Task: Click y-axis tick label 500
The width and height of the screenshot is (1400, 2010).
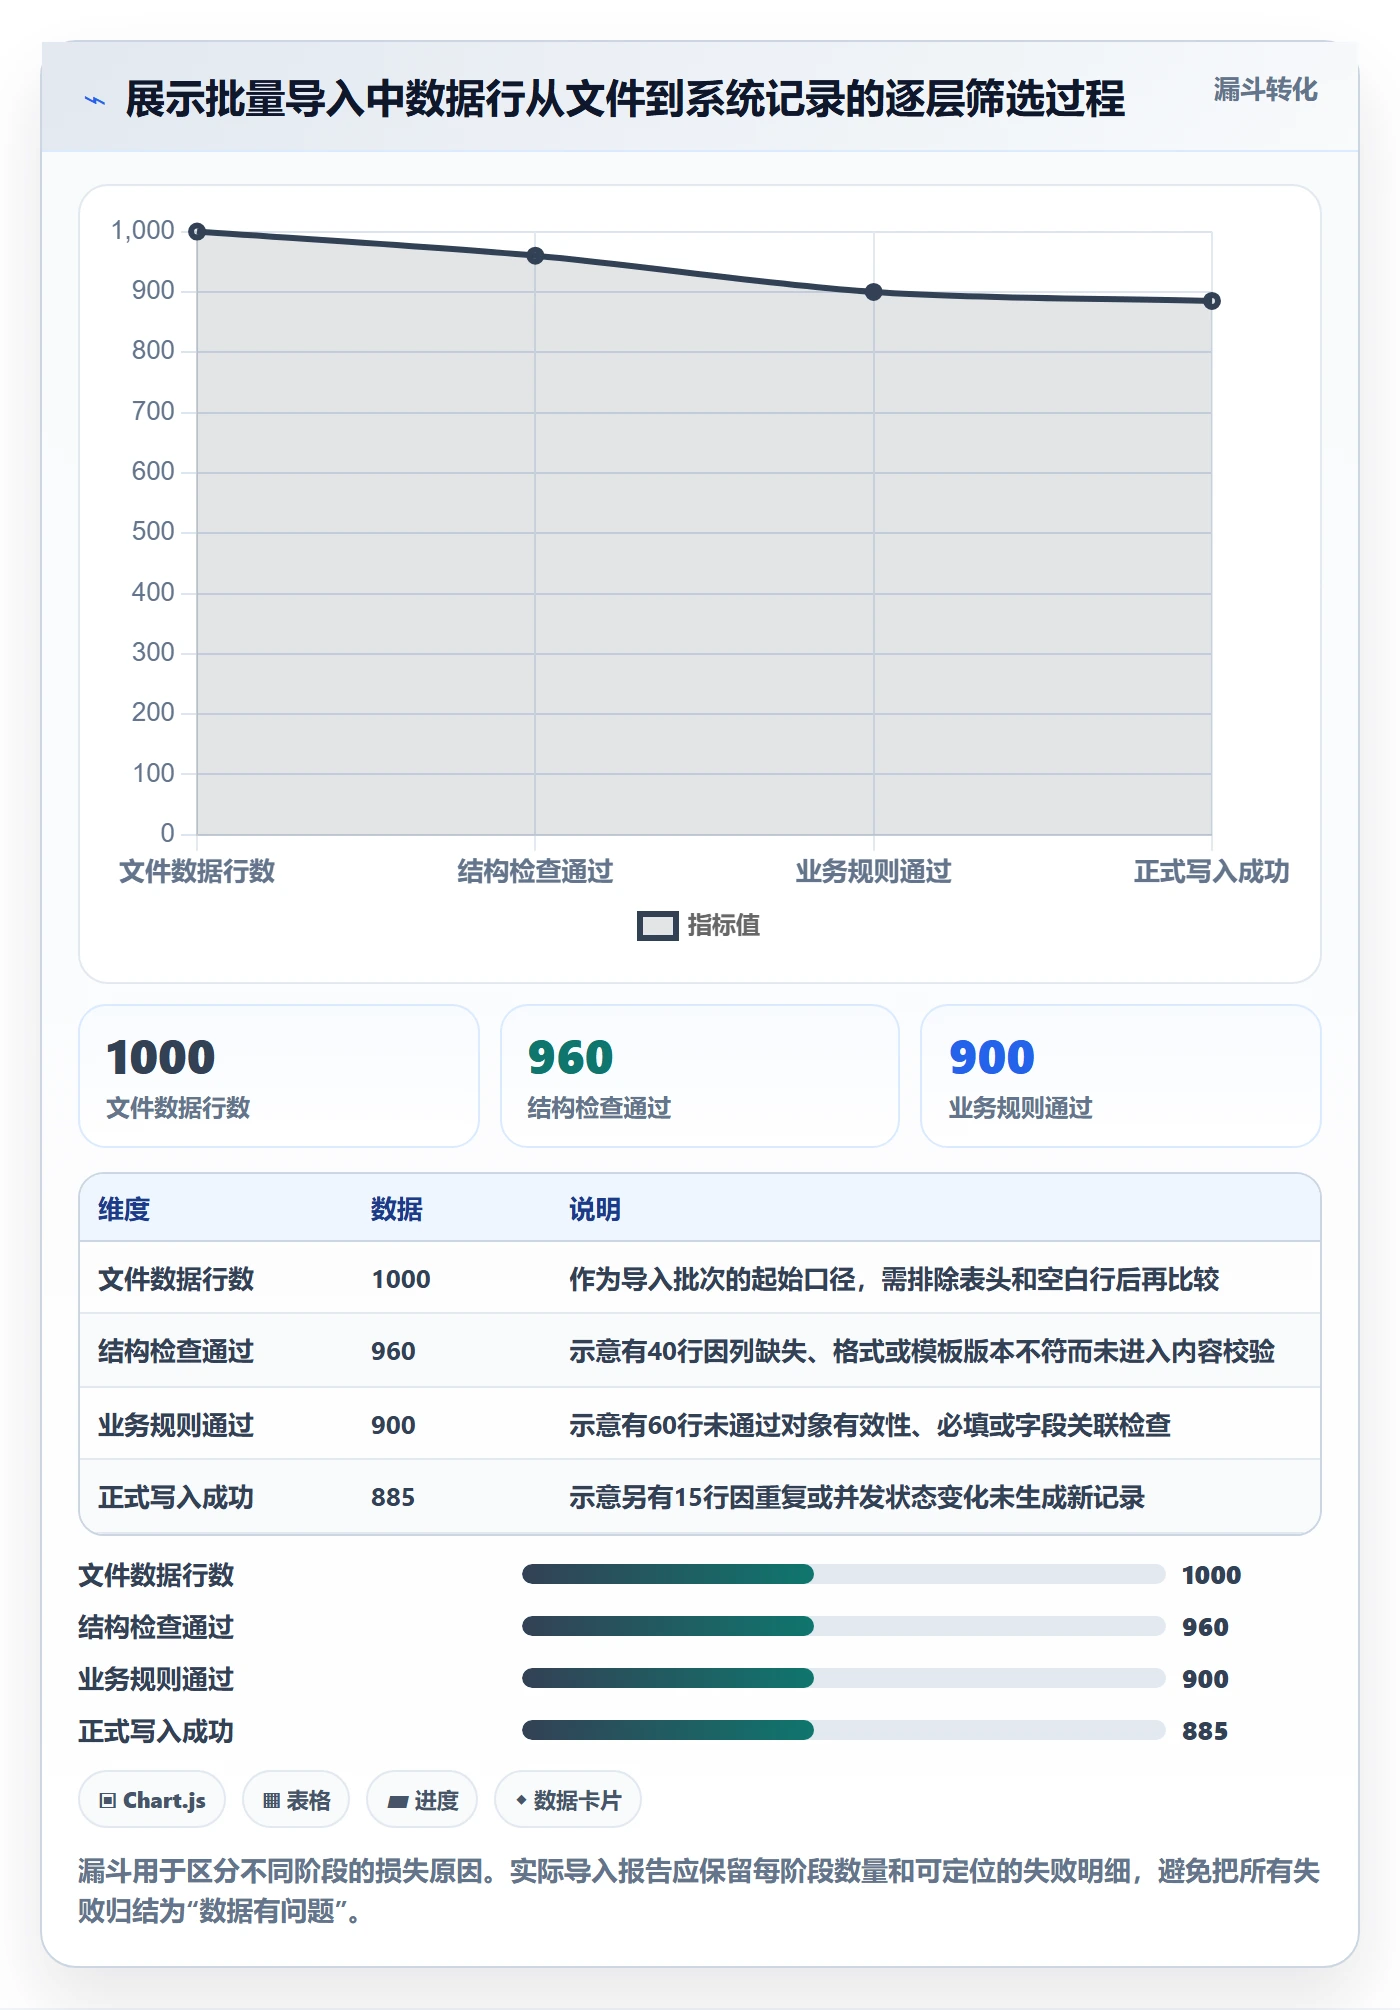Action: 153,532
